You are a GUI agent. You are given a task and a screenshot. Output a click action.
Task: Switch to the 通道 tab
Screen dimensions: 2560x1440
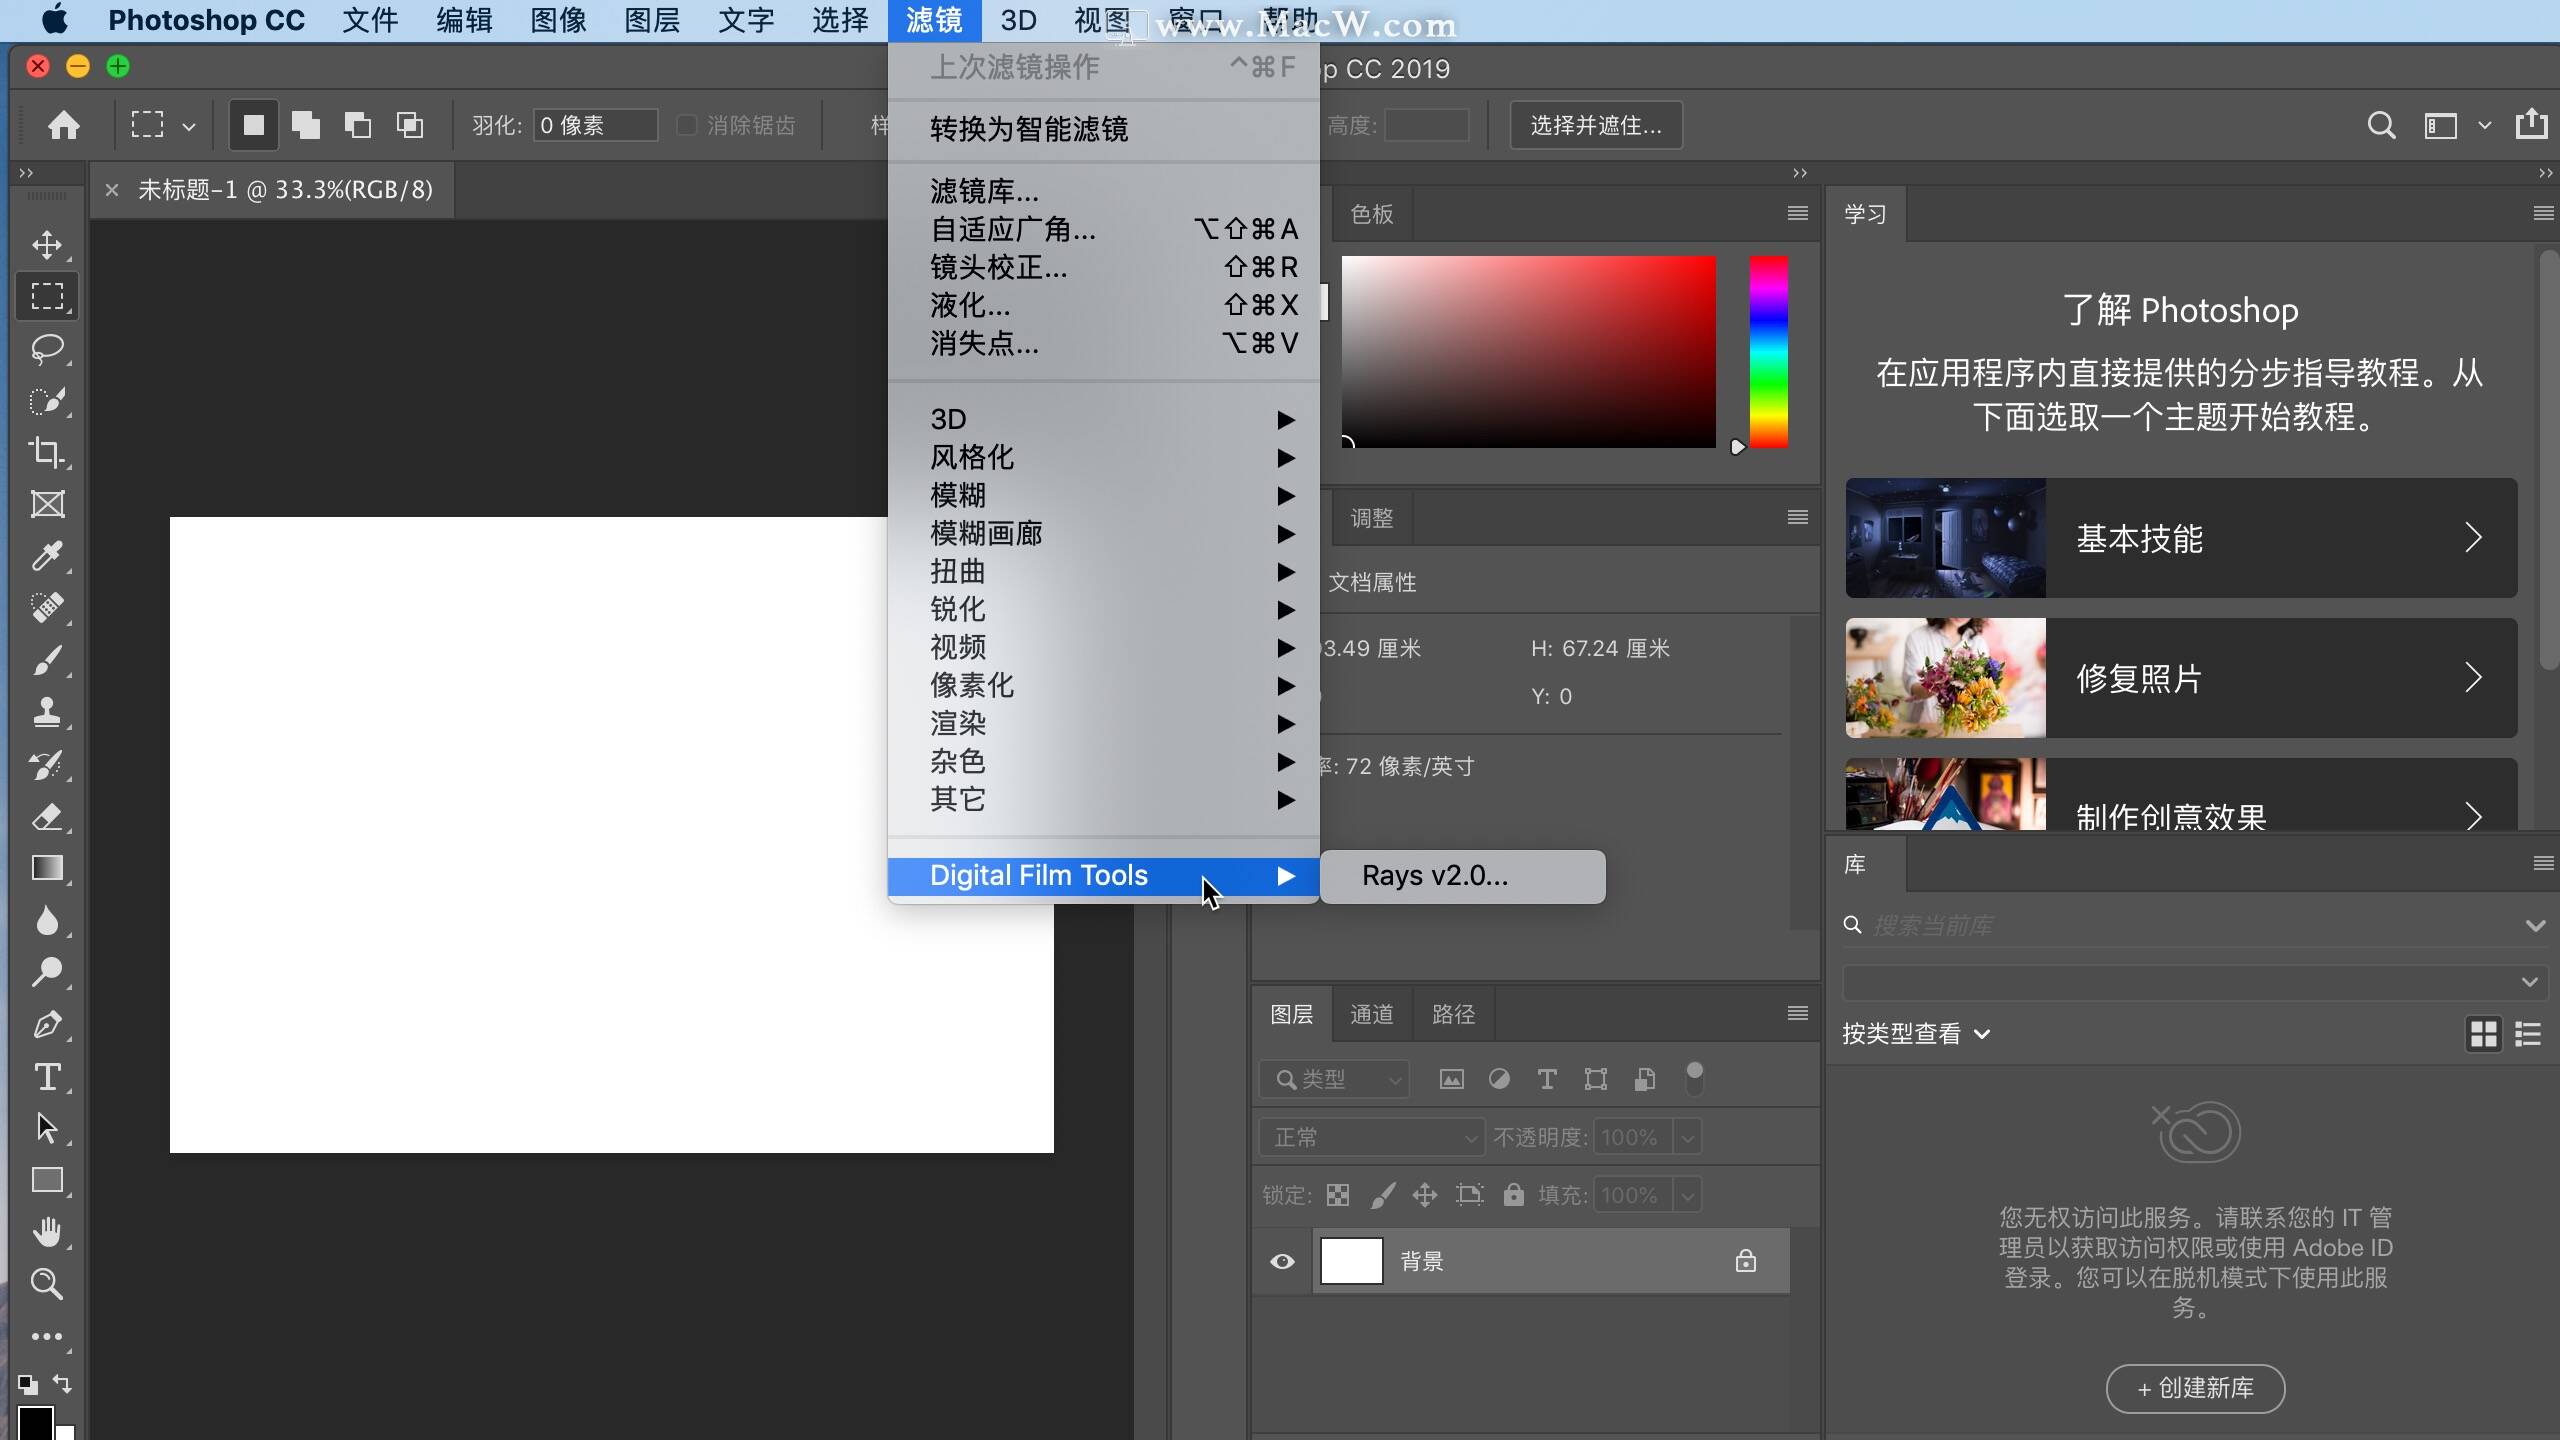click(1371, 1014)
